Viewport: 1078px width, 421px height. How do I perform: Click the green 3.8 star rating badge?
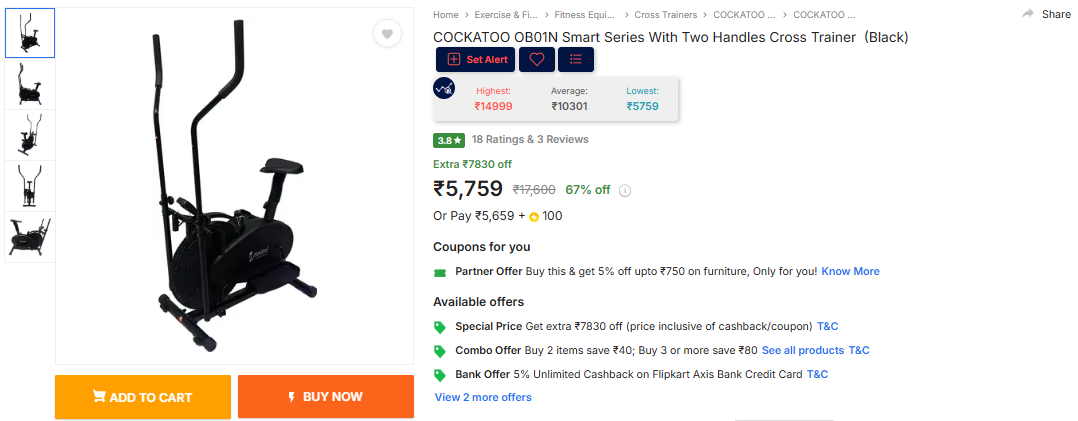449,140
